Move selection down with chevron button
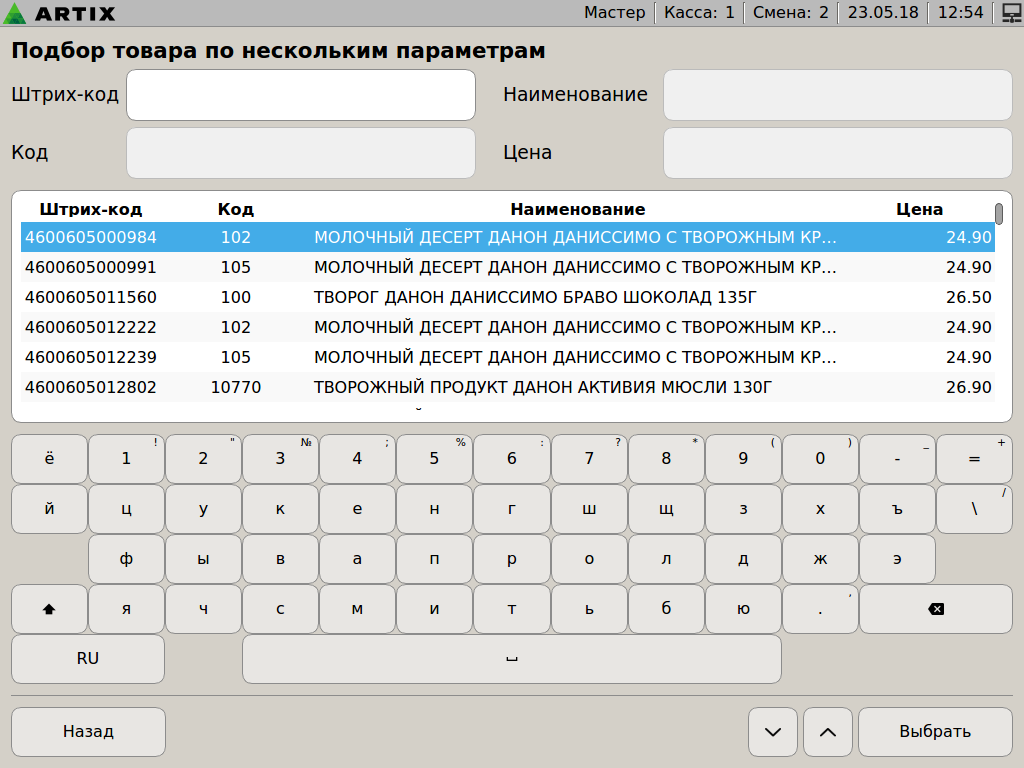The width and height of the screenshot is (1024, 768). click(773, 732)
